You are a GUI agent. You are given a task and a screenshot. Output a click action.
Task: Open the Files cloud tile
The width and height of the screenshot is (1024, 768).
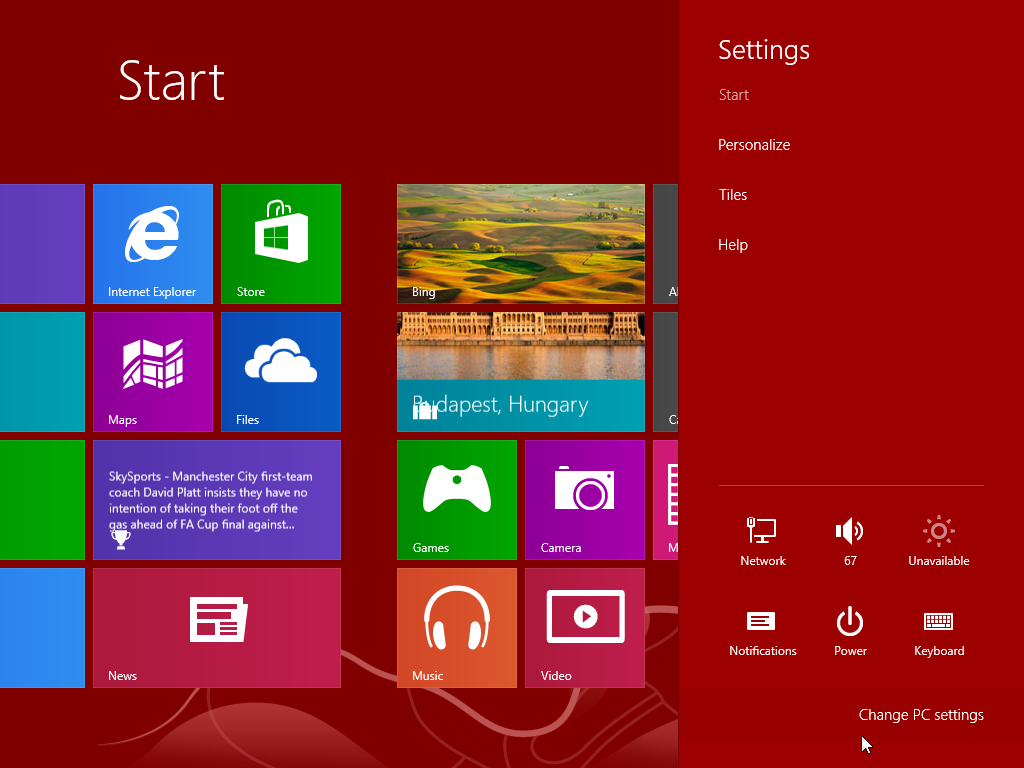281,372
